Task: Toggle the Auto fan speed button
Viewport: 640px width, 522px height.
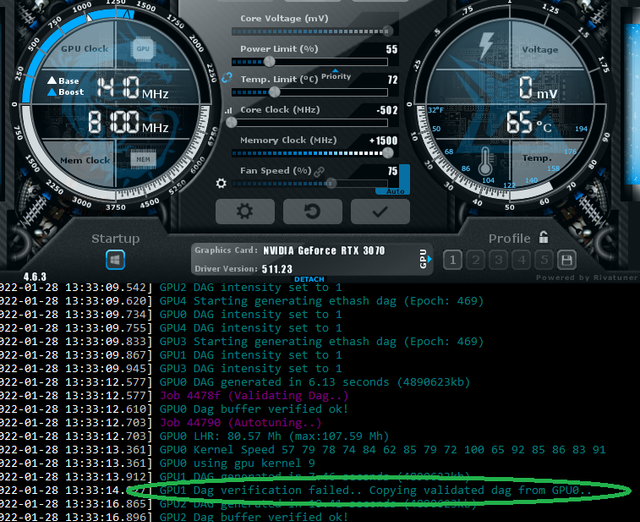Action: coord(395,191)
